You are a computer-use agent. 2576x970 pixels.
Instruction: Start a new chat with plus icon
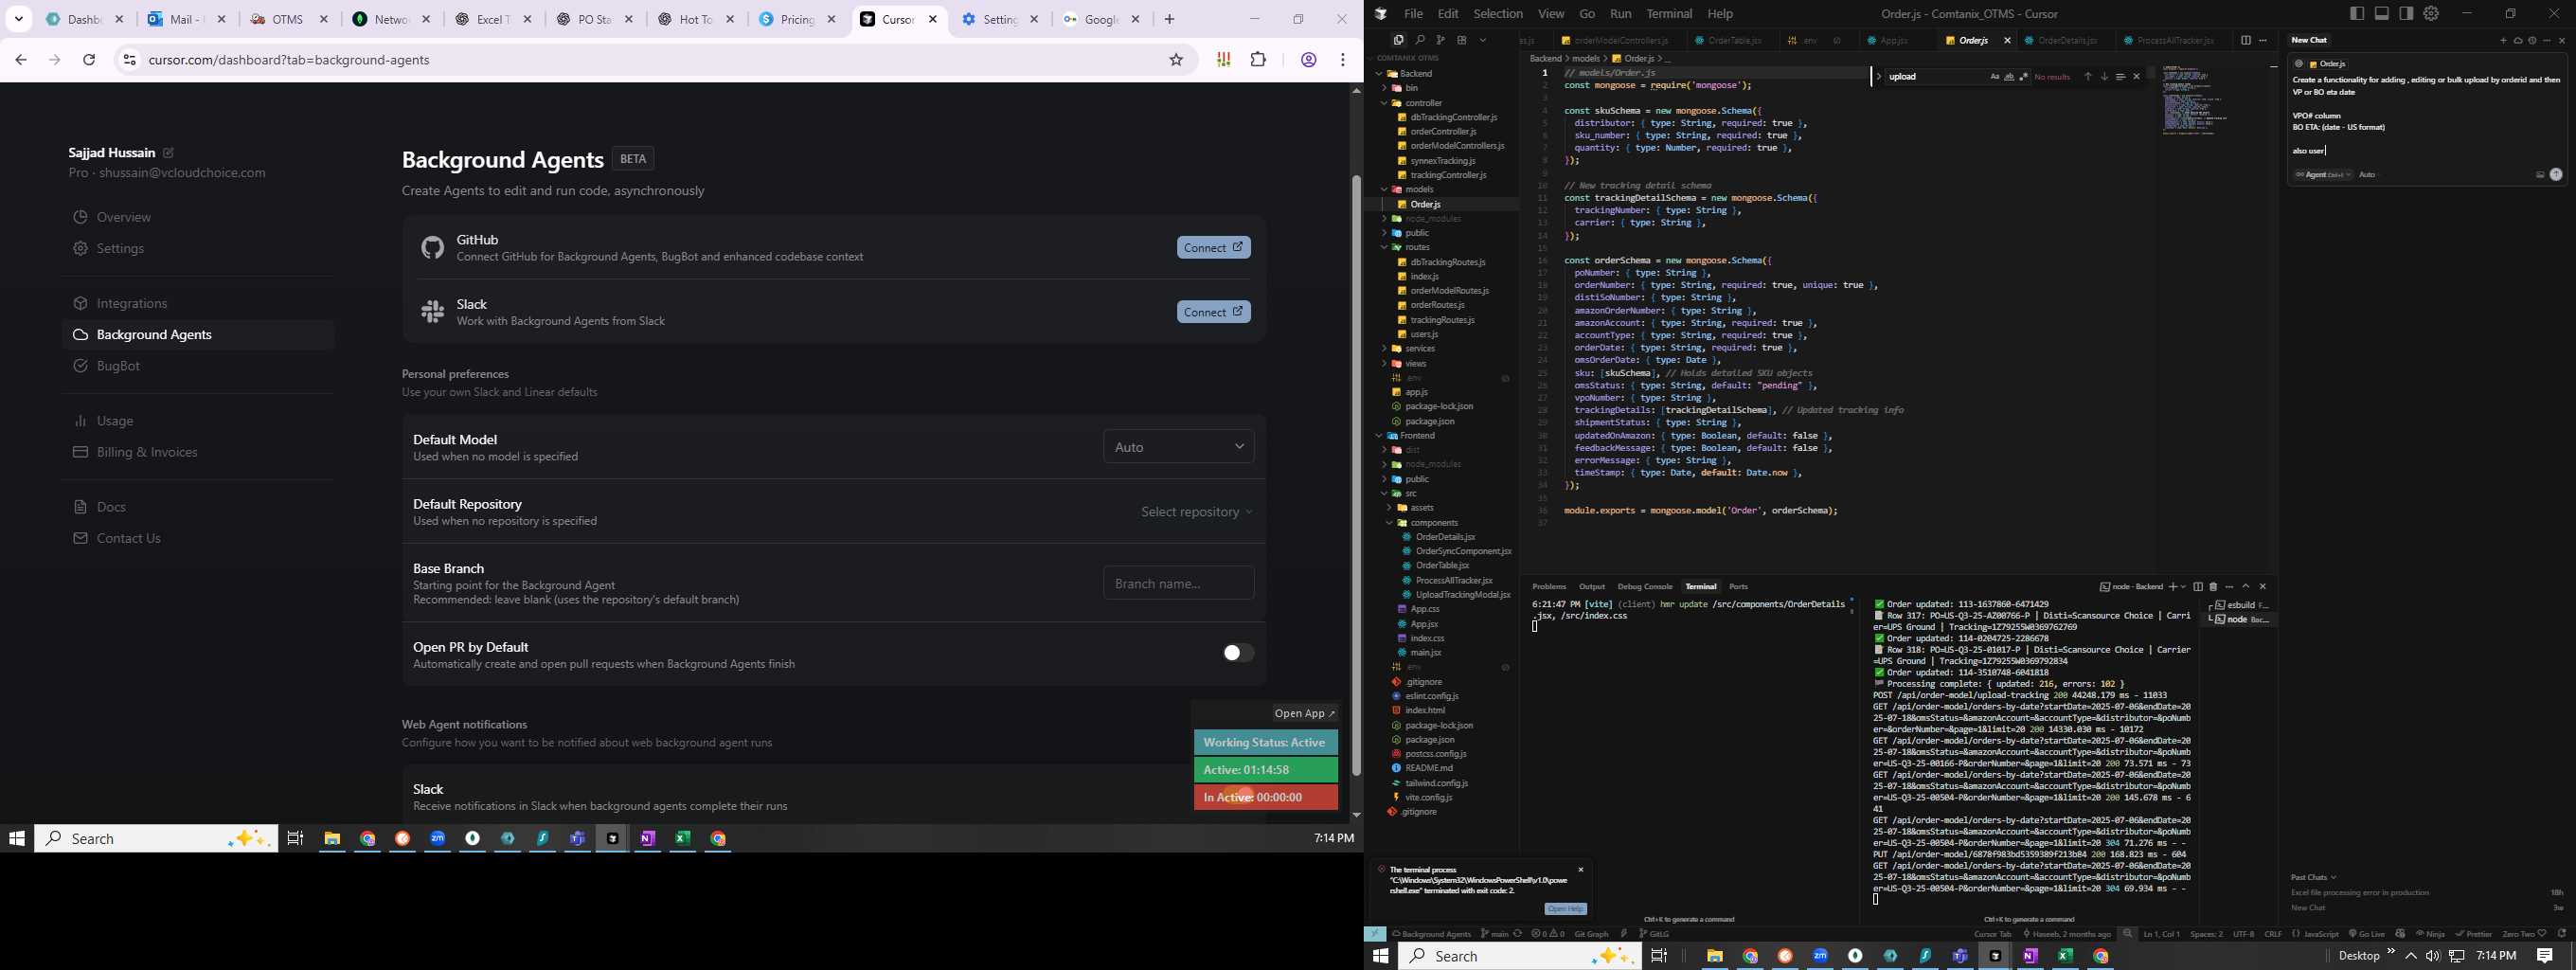(2504, 41)
